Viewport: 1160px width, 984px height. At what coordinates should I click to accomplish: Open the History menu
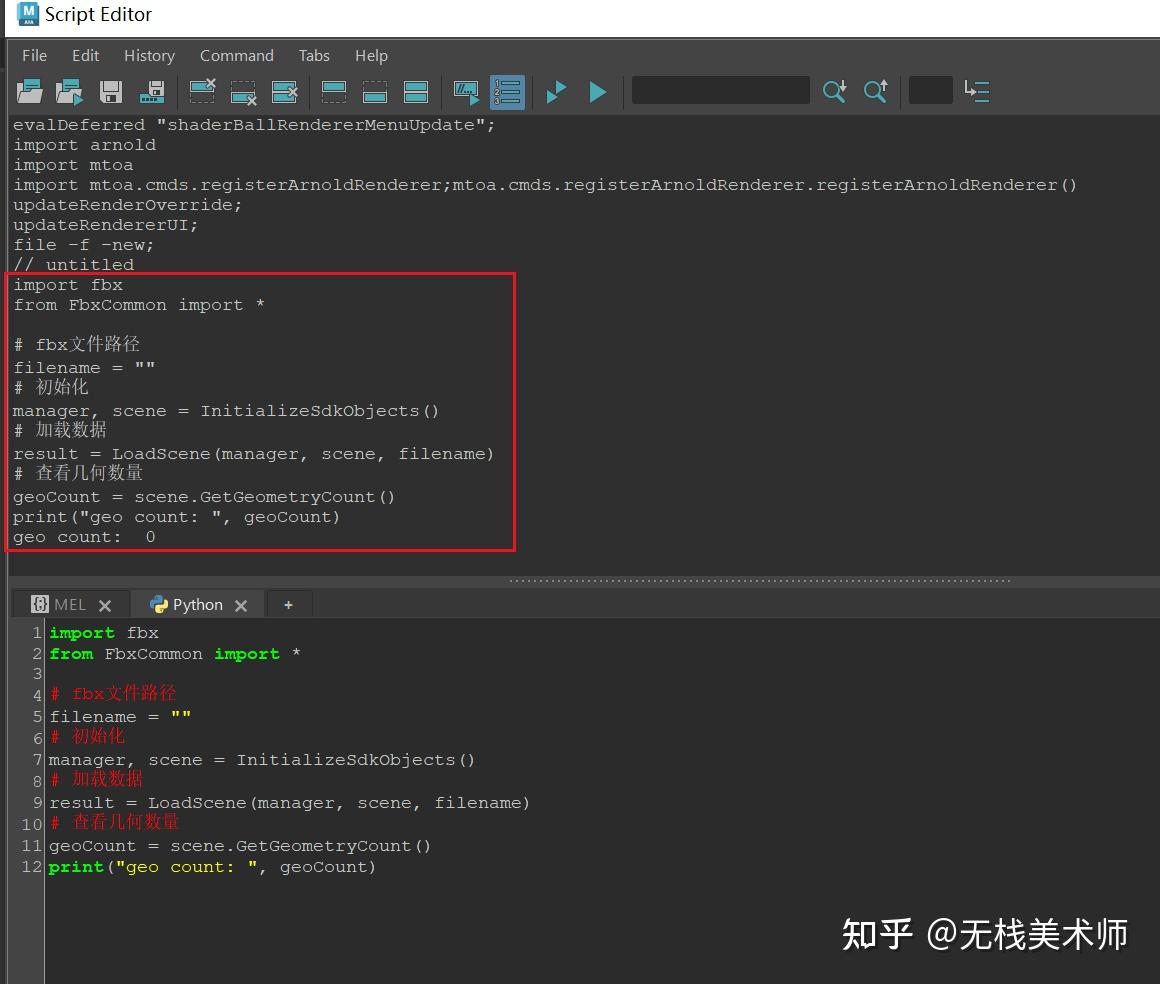(149, 56)
